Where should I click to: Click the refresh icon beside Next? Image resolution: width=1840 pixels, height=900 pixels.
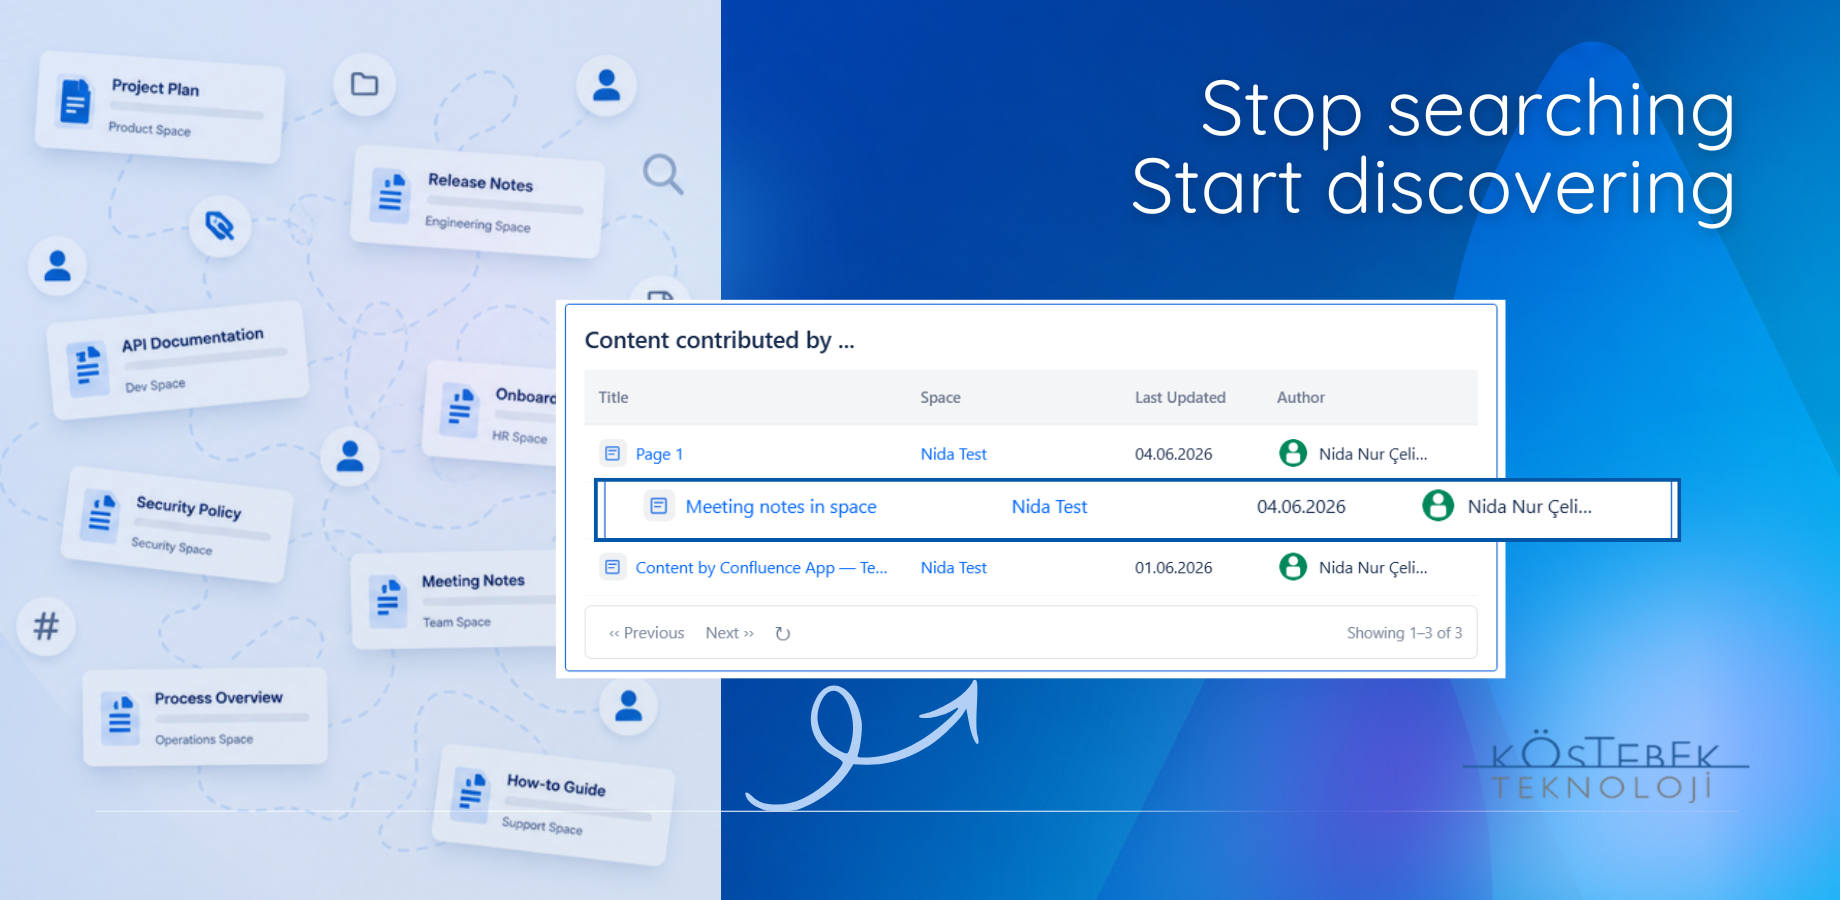point(783,633)
